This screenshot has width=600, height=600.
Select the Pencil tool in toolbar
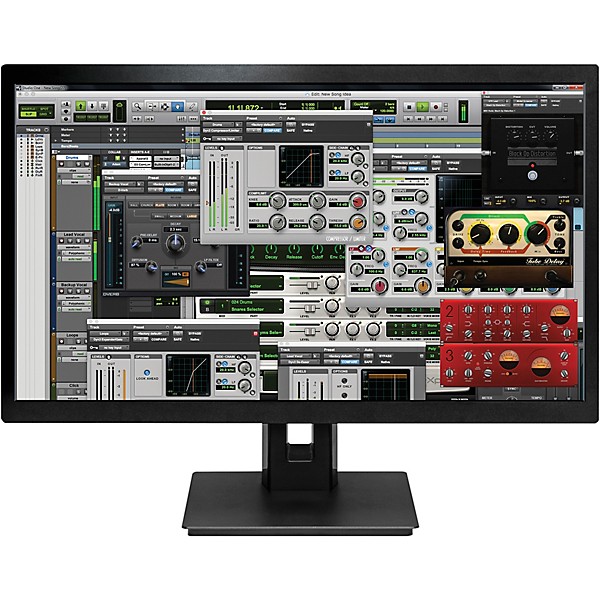[191, 106]
